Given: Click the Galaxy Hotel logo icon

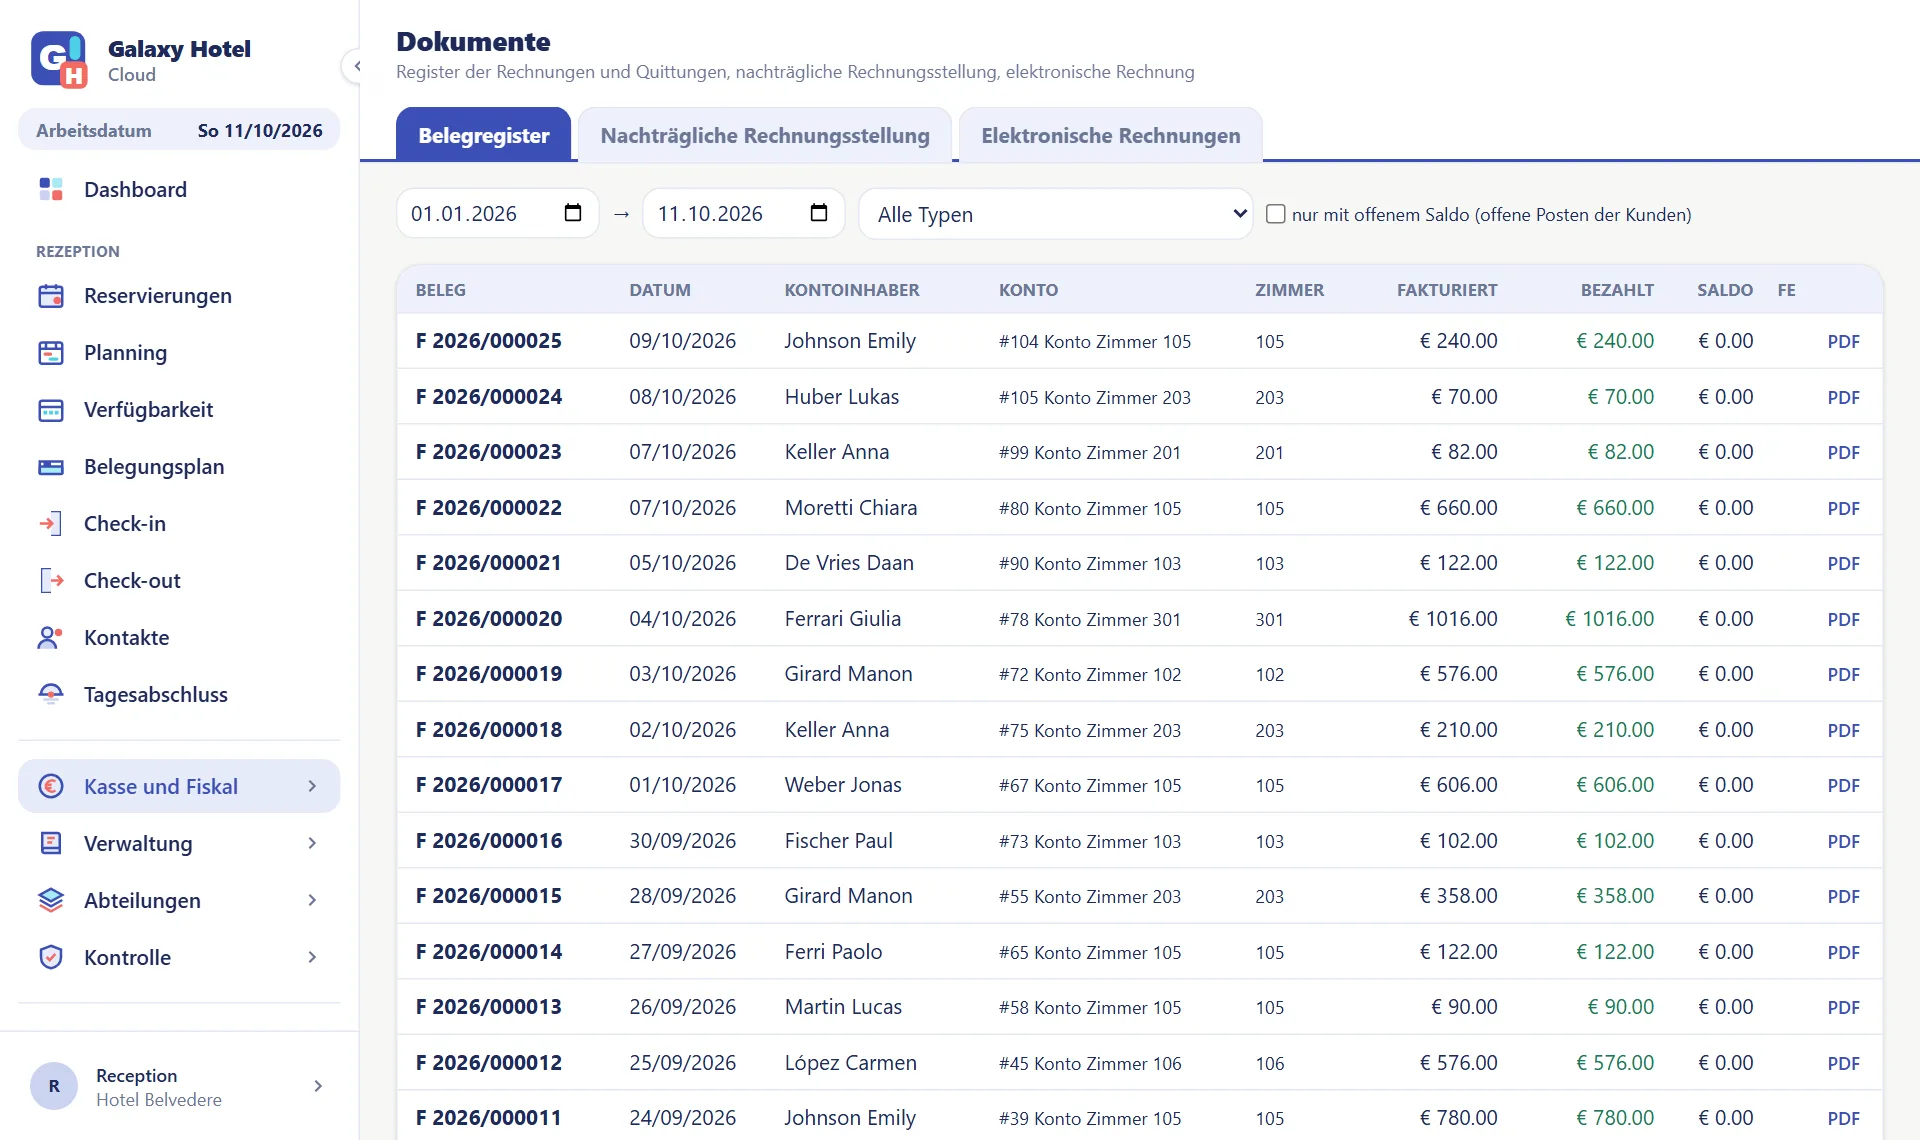Looking at the screenshot, I should [x=59, y=60].
